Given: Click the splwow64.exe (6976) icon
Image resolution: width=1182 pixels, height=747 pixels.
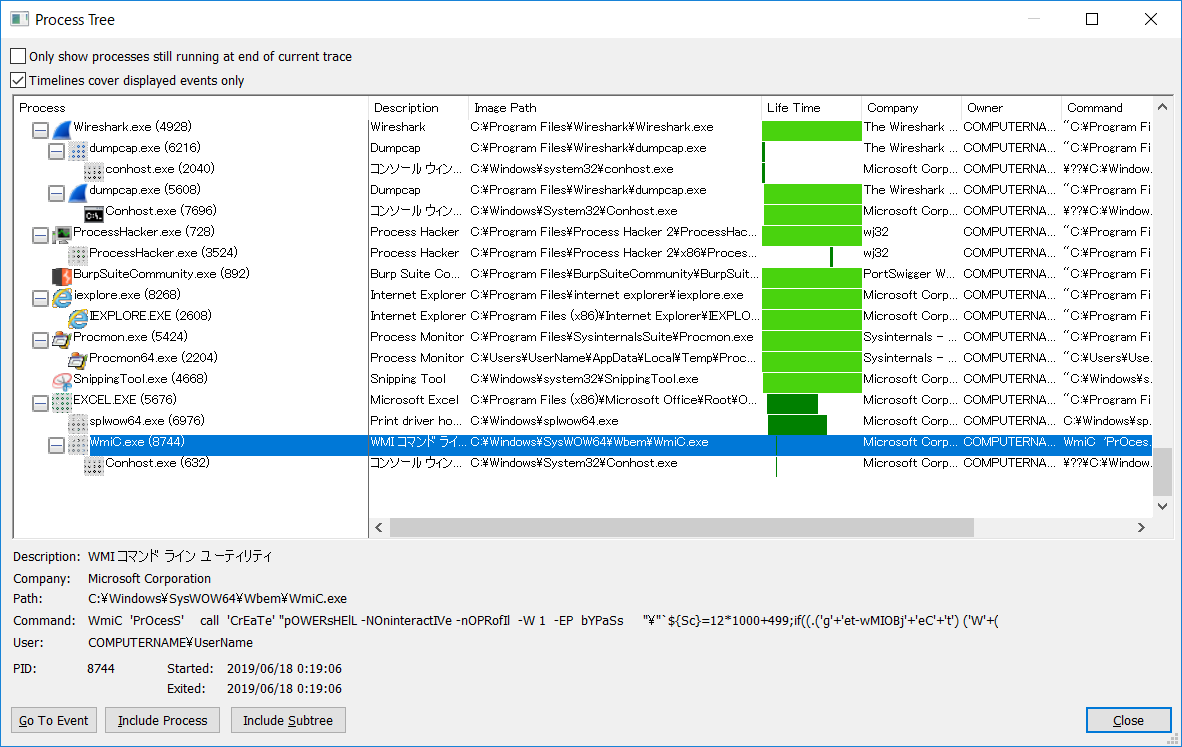Looking at the screenshot, I should pos(78,424).
